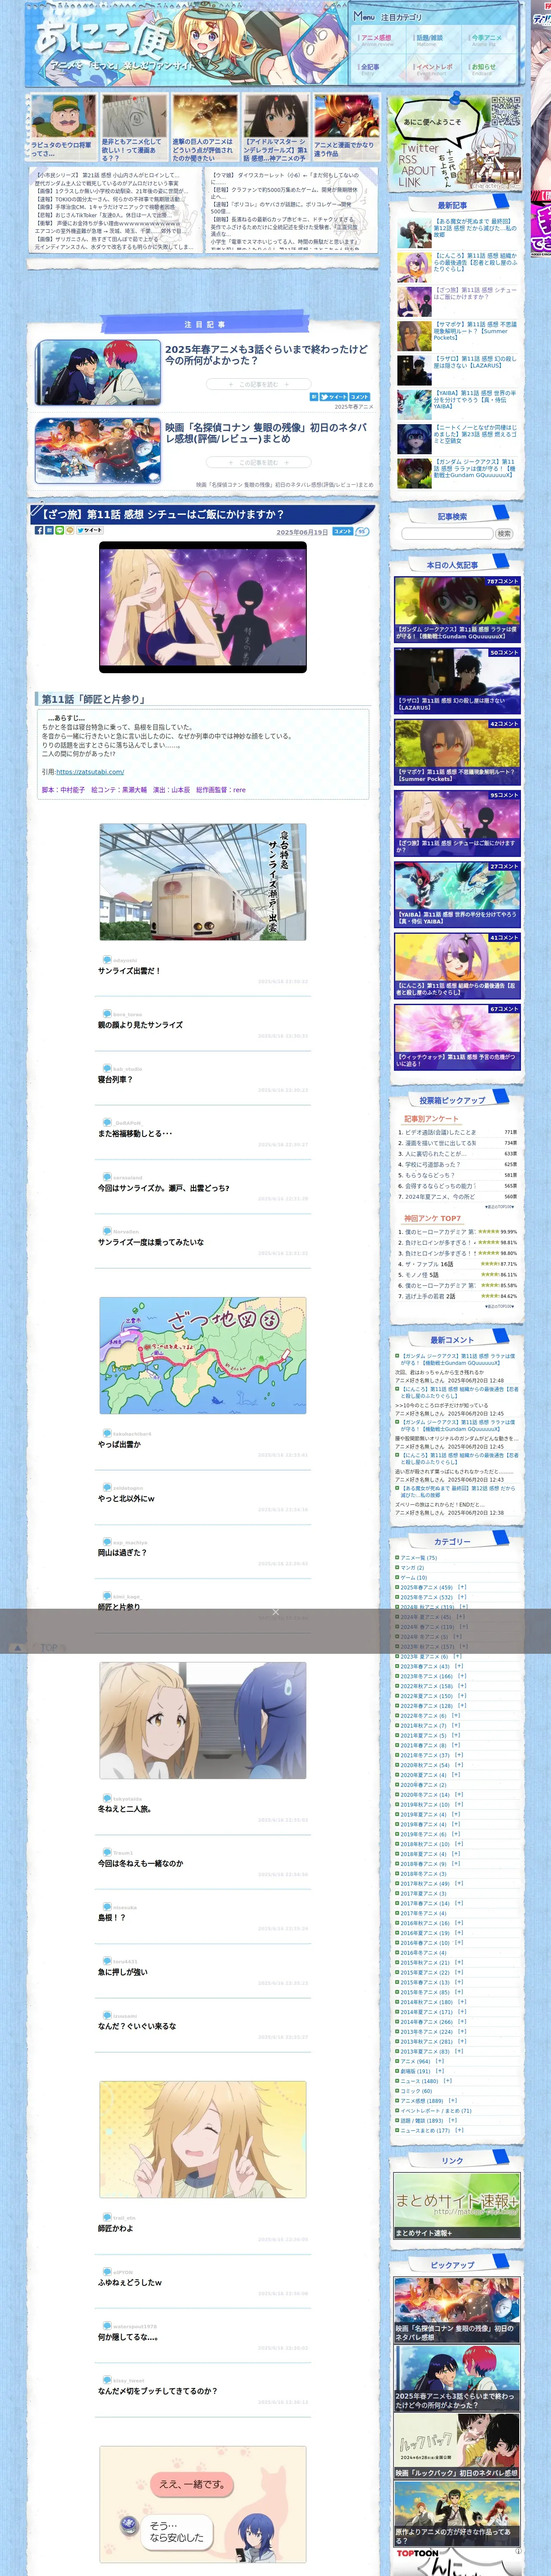Expand the ニュース (1480) category
Screen dimensions: 551x2576
pos(448,2081)
